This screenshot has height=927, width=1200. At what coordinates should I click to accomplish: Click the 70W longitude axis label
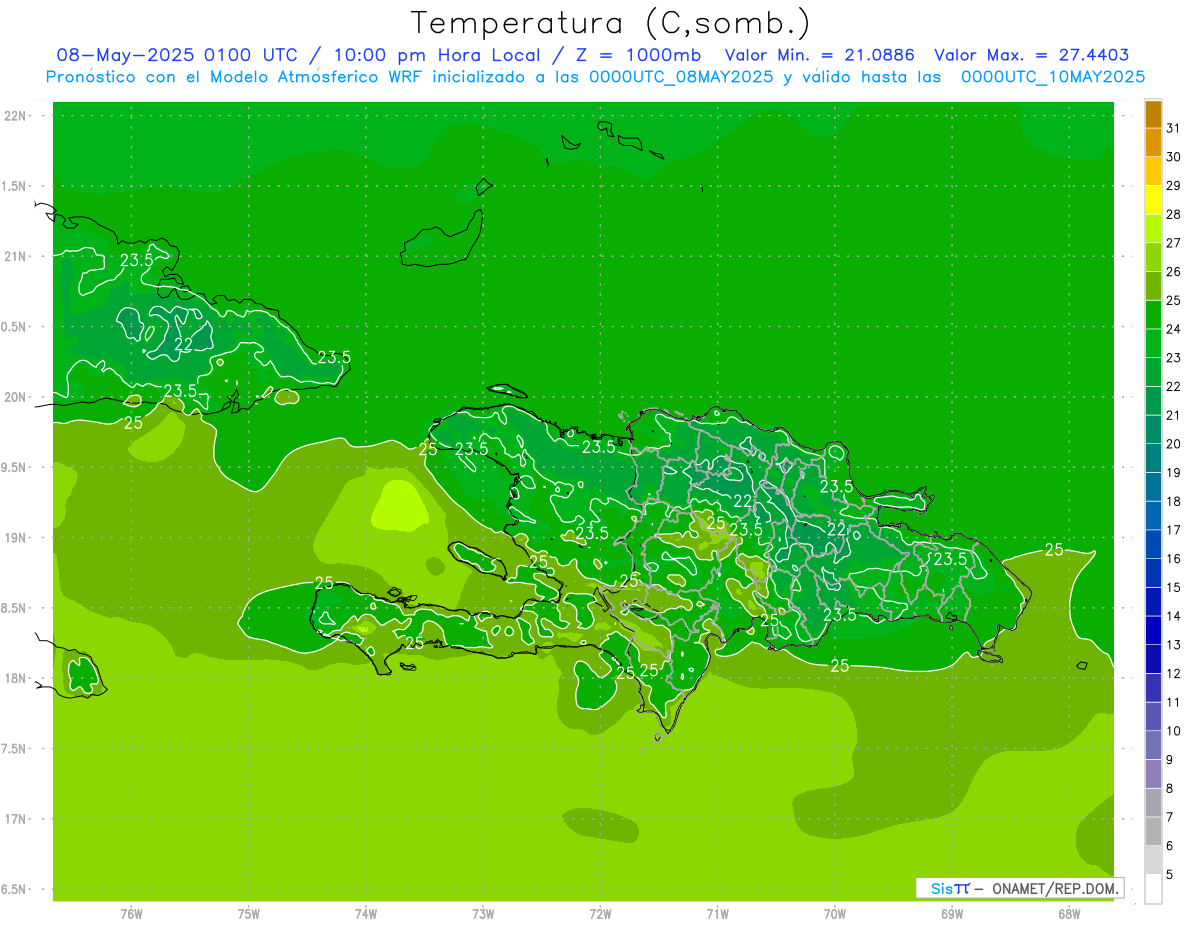(835, 914)
